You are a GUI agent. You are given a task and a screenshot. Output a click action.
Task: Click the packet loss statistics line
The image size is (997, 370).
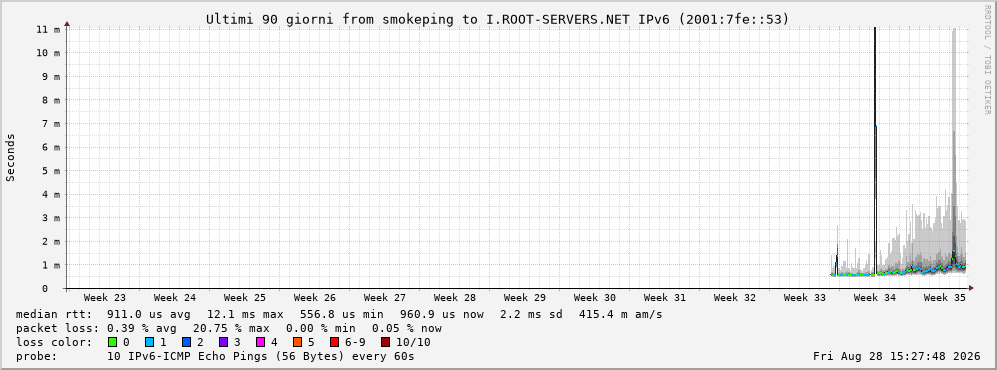tap(229, 328)
